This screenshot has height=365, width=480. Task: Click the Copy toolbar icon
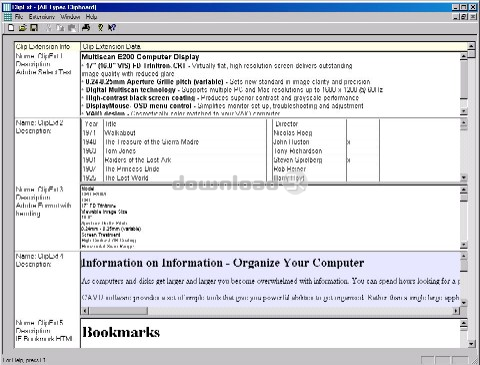60,28
